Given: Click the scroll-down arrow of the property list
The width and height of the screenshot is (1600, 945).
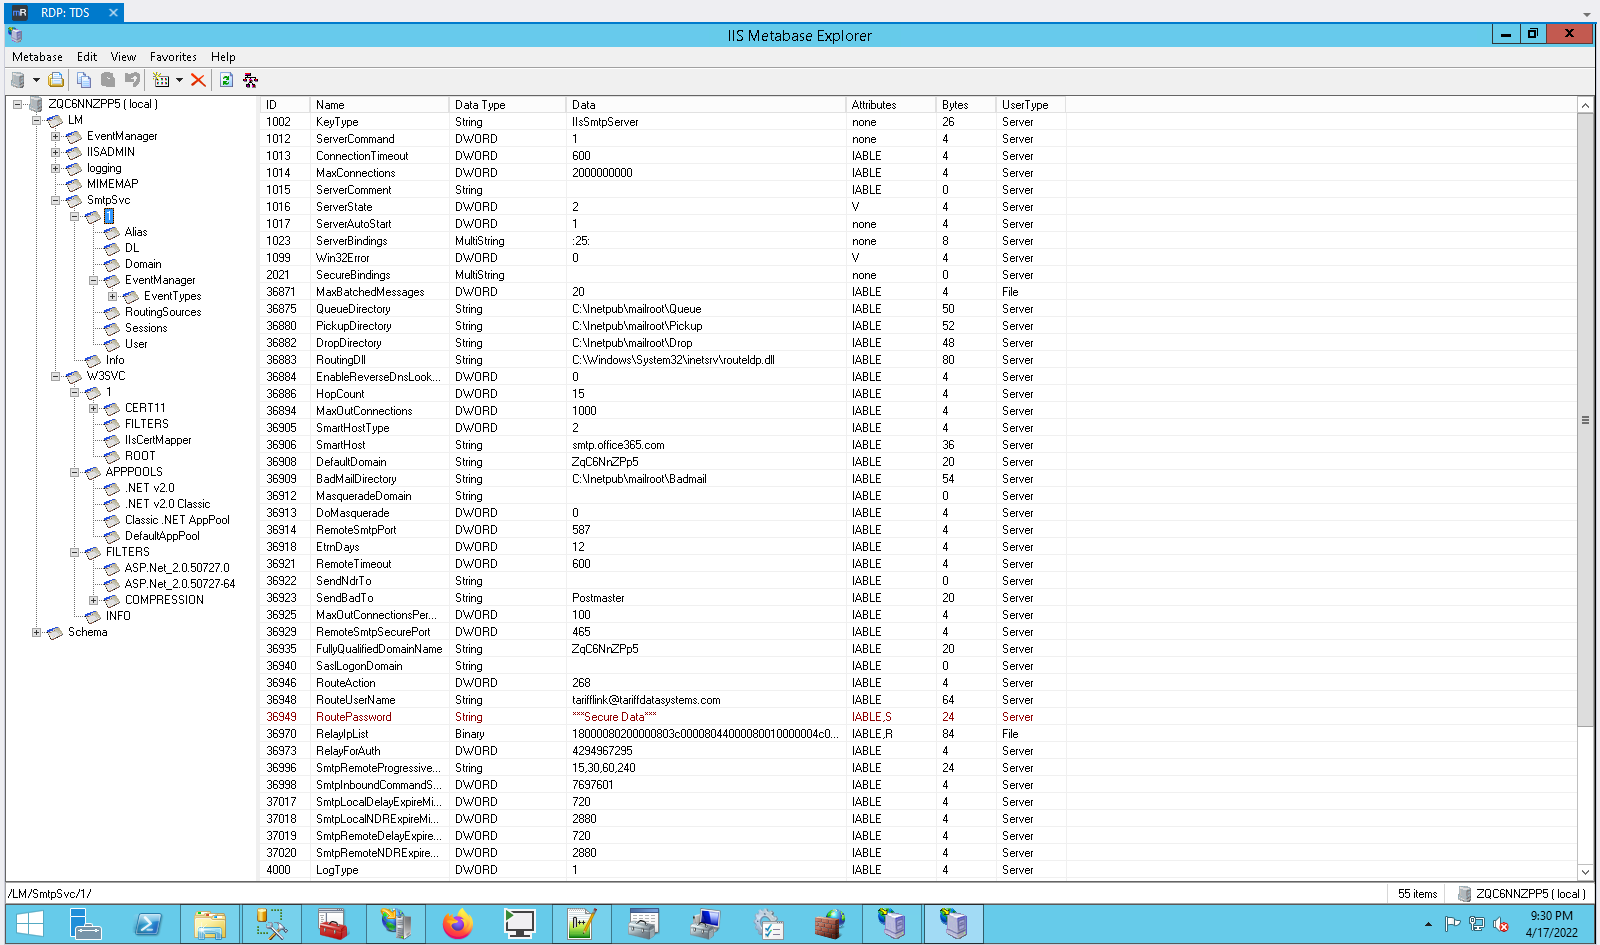Looking at the screenshot, I should pyautogui.click(x=1585, y=872).
